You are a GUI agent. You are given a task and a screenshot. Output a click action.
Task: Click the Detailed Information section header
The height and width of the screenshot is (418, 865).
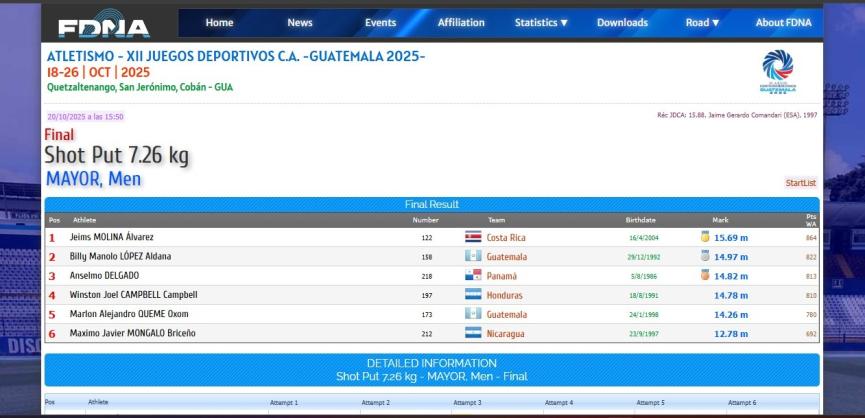(431, 370)
